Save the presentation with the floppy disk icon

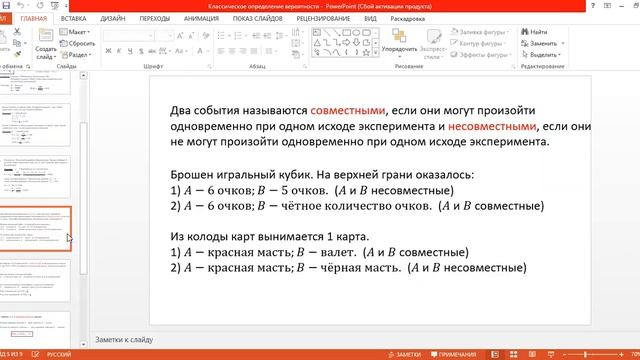click(6, 6)
